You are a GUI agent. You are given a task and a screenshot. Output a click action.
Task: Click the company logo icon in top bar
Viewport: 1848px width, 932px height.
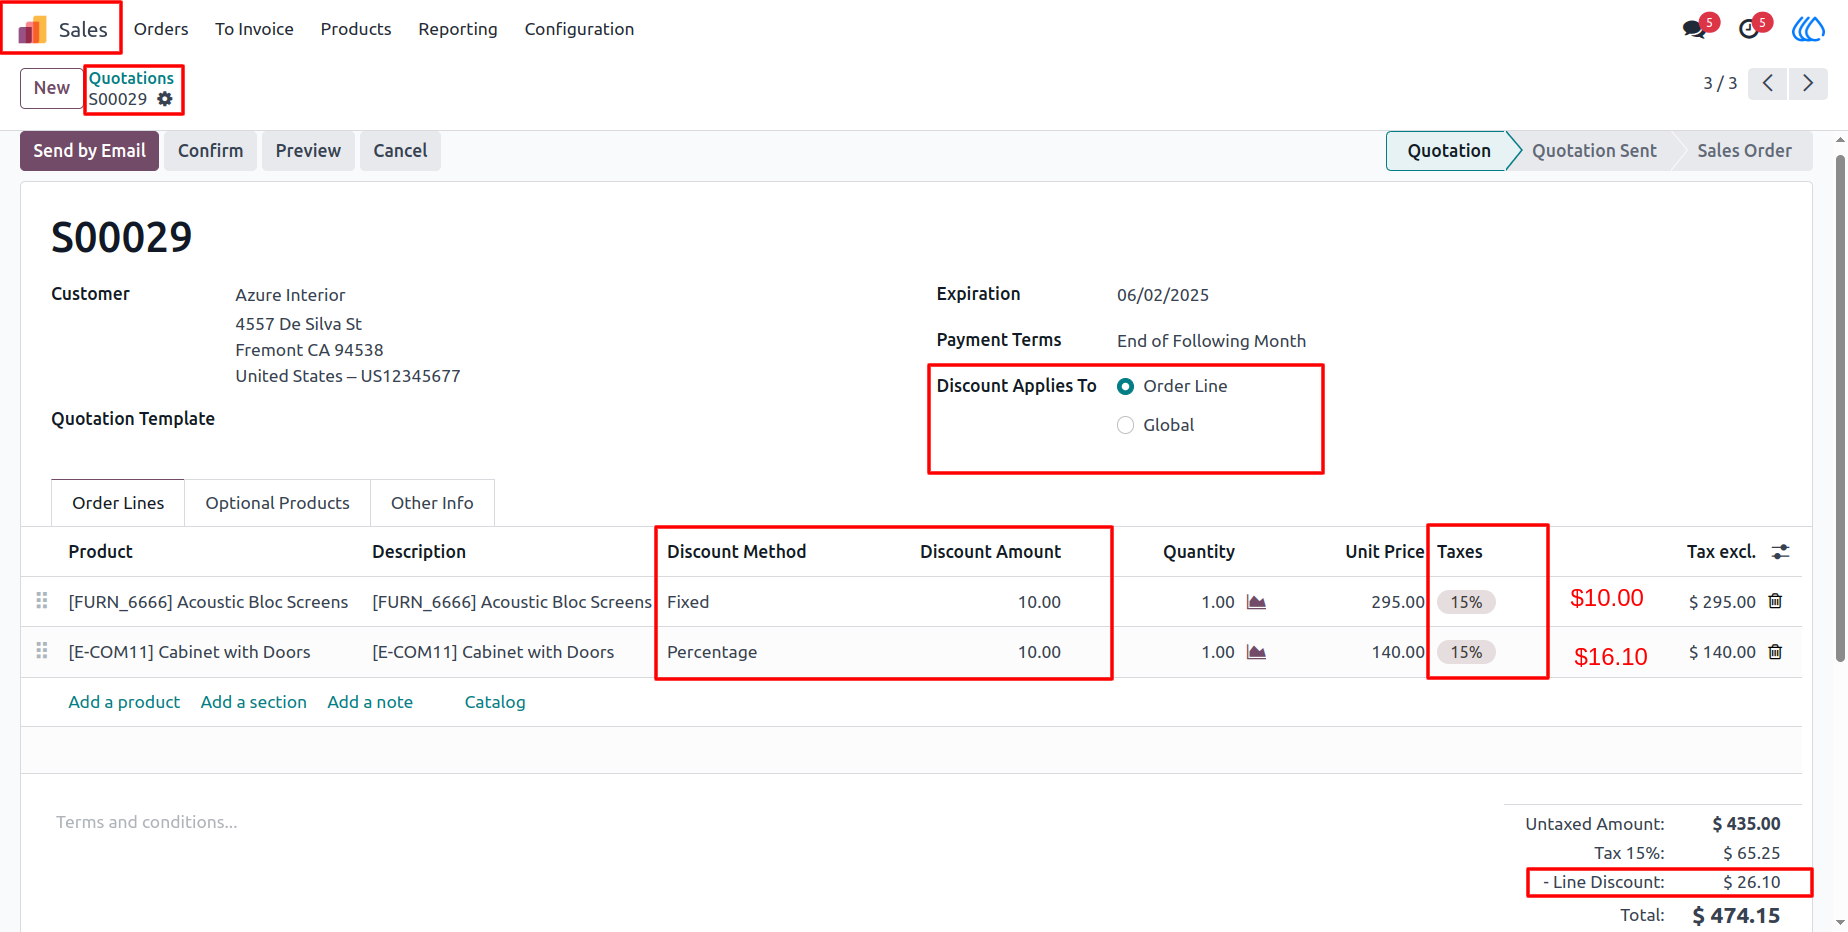pyautogui.click(x=1808, y=29)
